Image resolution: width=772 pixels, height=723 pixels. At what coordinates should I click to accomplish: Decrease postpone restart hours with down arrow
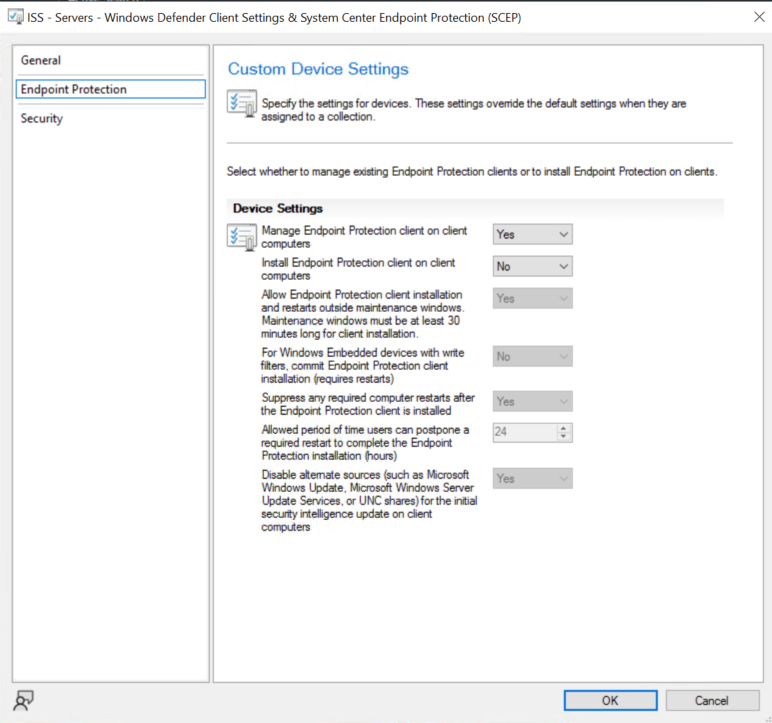coord(564,437)
